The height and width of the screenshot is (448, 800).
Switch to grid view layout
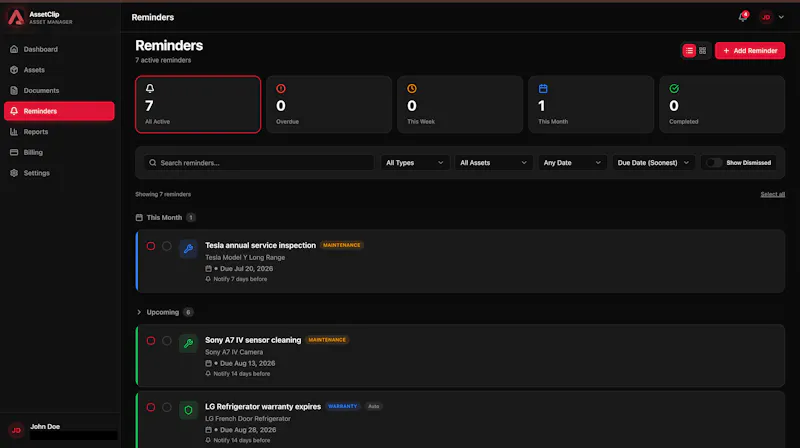pos(703,51)
